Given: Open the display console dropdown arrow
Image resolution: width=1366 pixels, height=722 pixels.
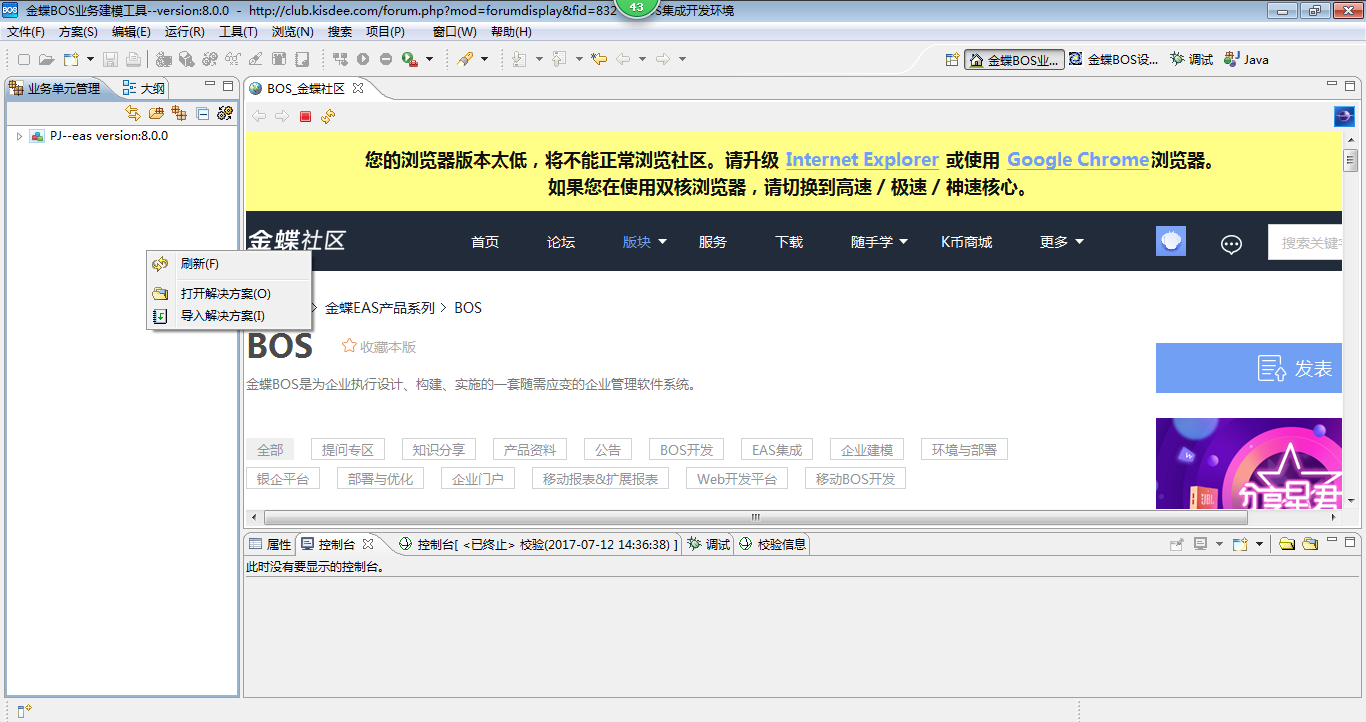Looking at the screenshot, I should coord(1219,544).
